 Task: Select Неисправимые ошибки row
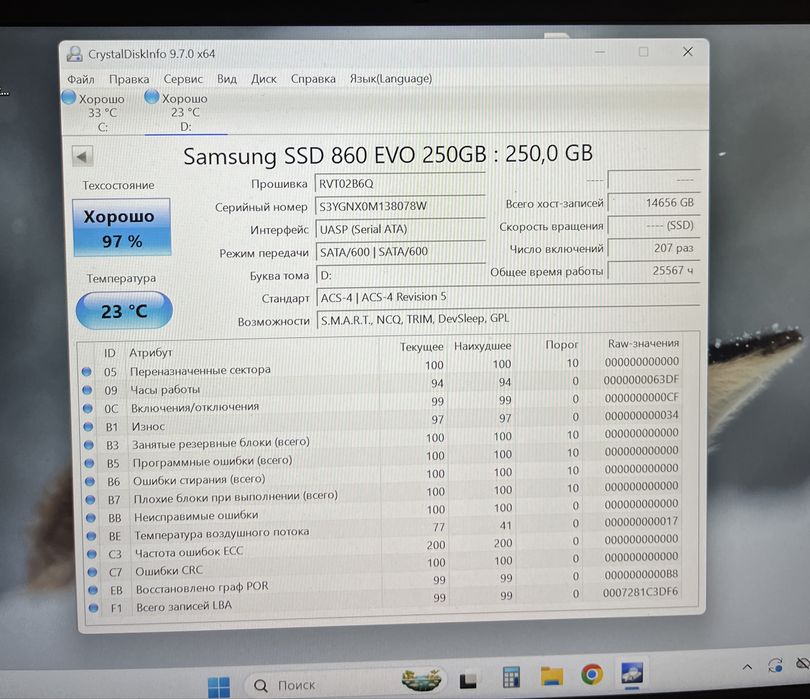383,511
